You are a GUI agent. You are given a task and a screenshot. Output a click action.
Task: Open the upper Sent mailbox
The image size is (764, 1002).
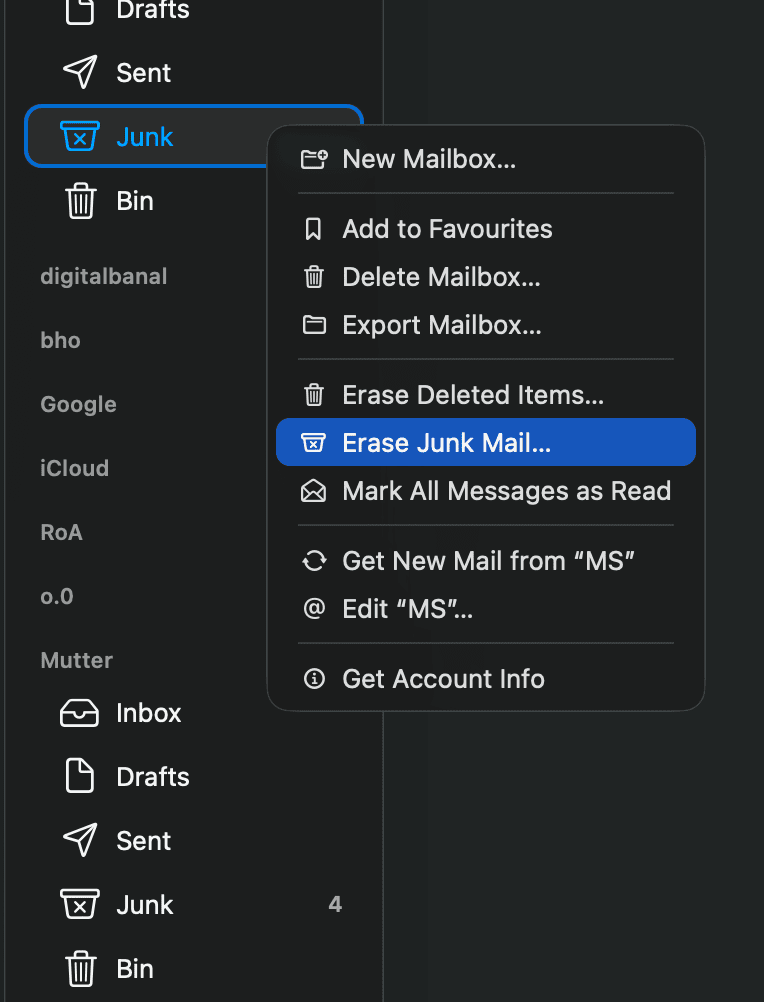click(194, 72)
